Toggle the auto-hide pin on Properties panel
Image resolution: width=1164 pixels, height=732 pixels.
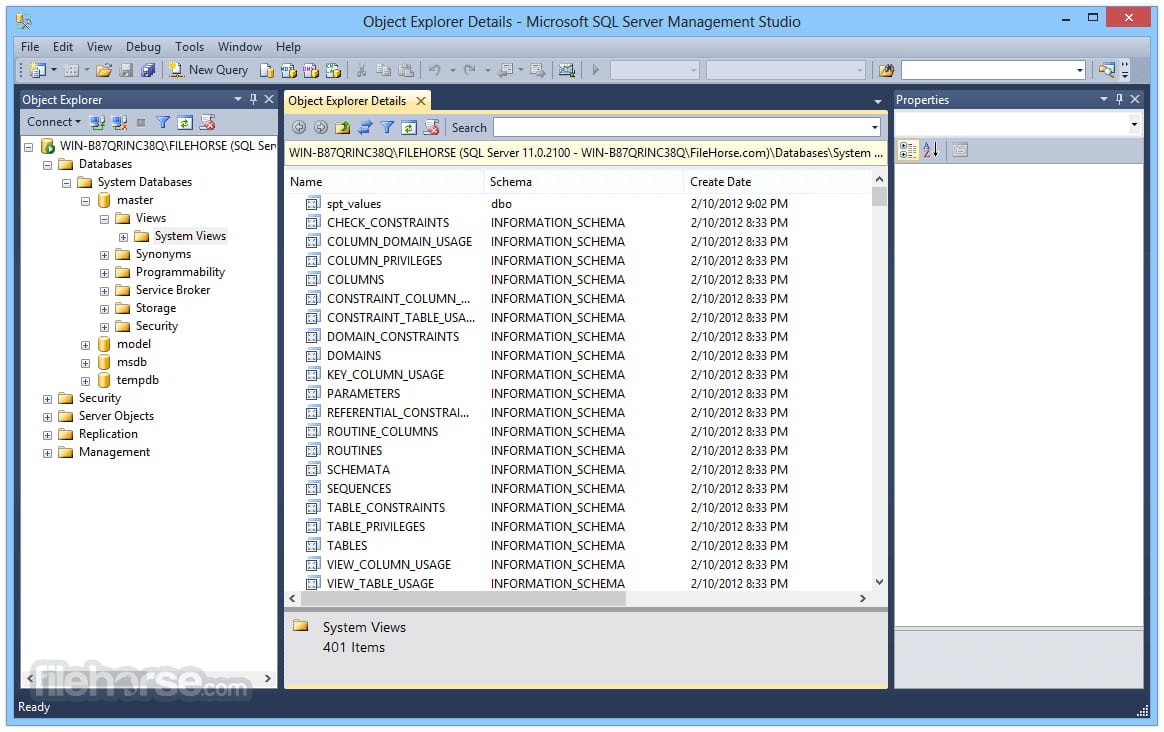point(1119,99)
